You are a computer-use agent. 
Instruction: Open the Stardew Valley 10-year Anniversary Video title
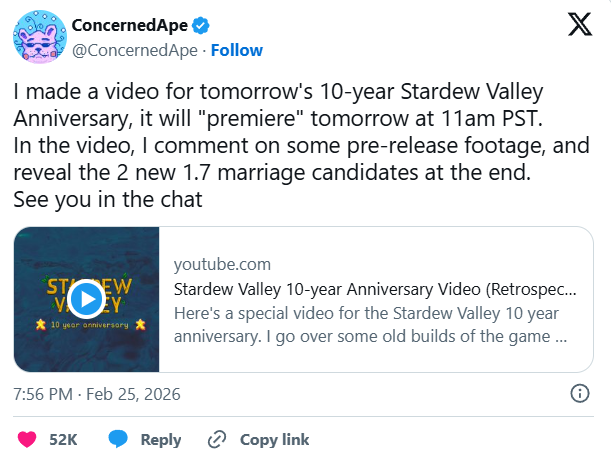coord(374,289)
